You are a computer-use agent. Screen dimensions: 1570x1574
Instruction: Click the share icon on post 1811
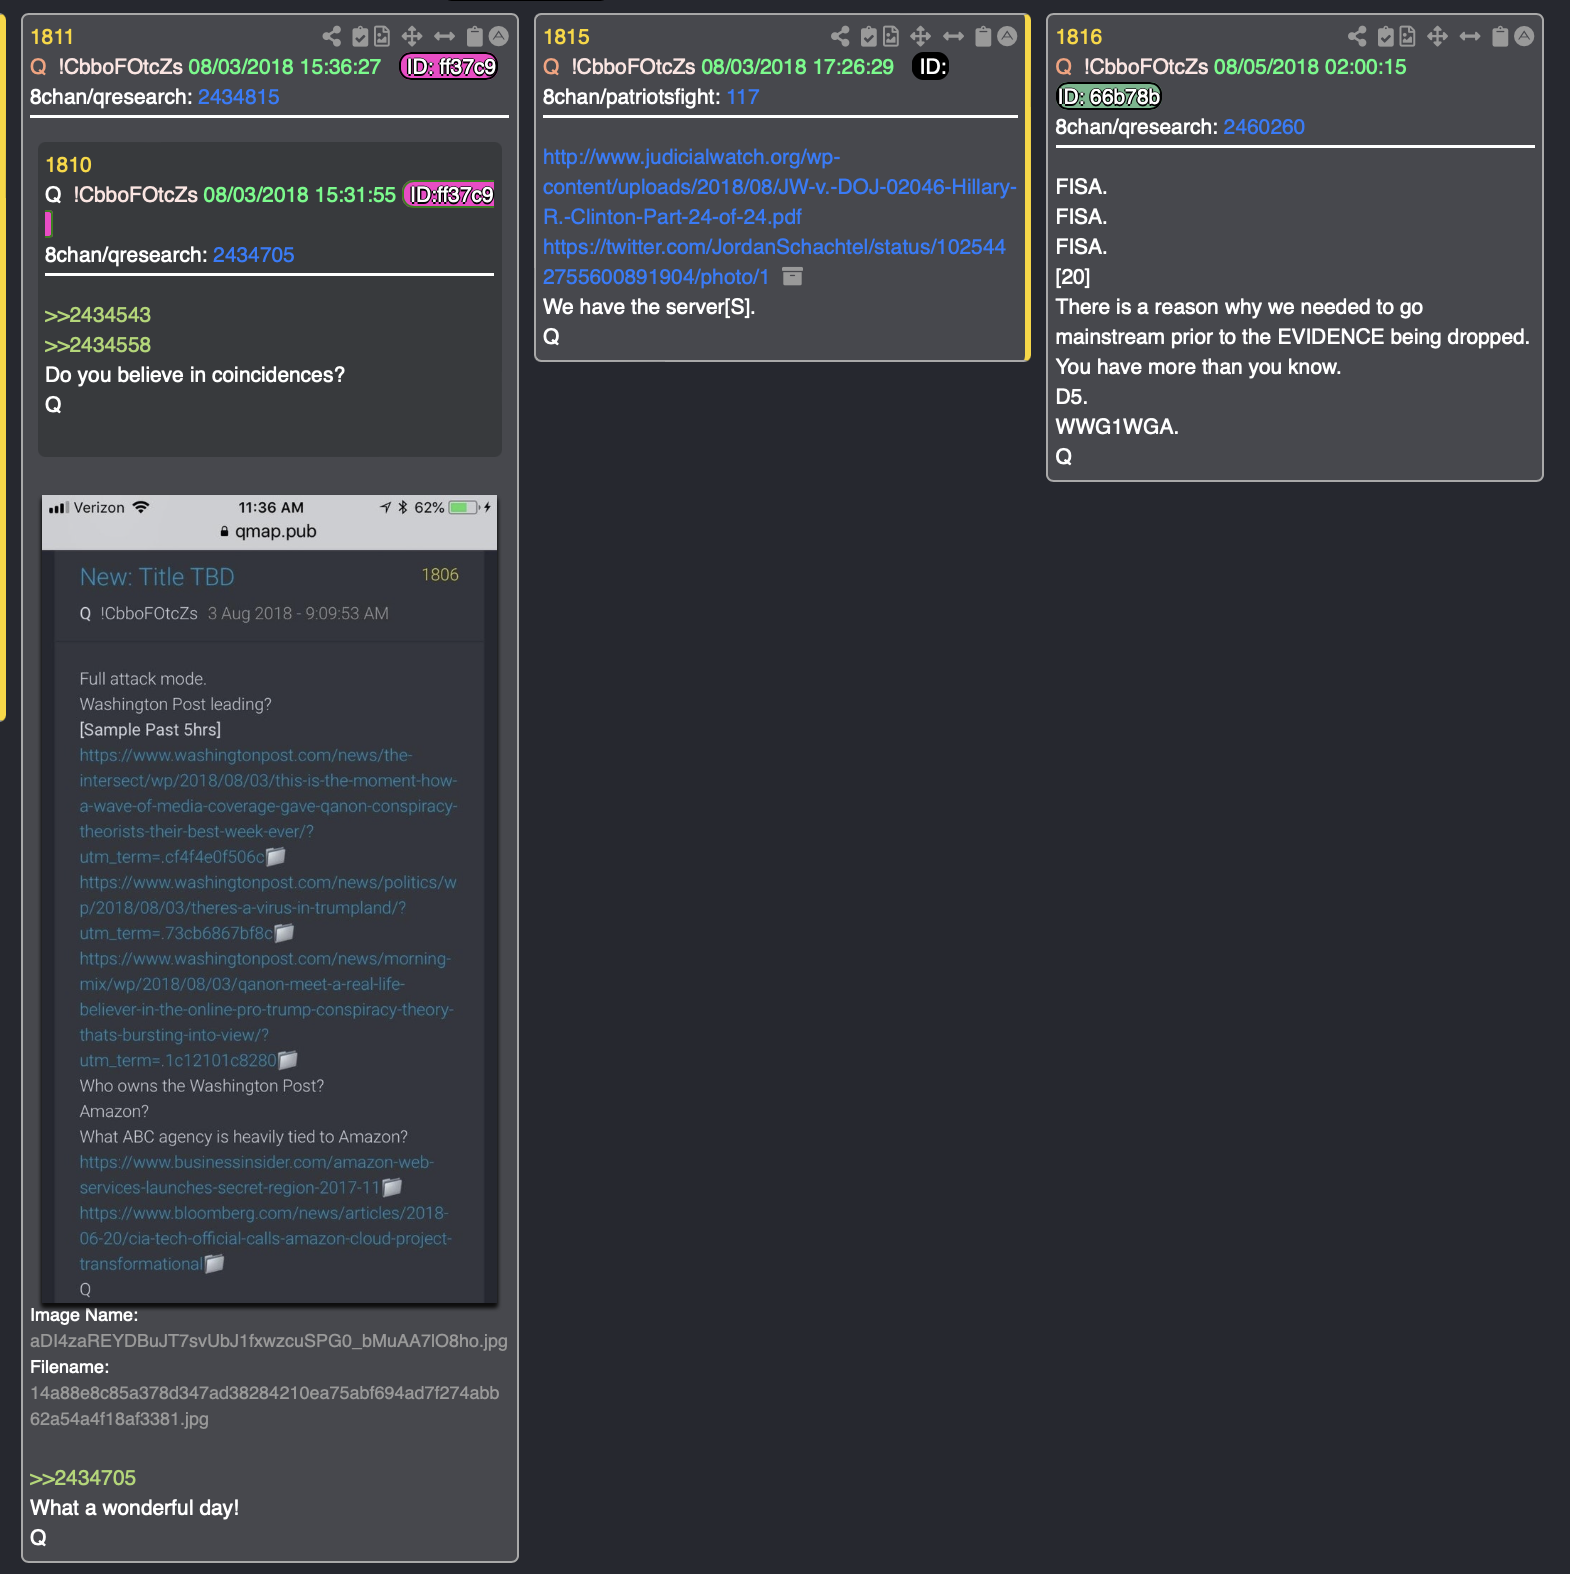pos(331,37)
